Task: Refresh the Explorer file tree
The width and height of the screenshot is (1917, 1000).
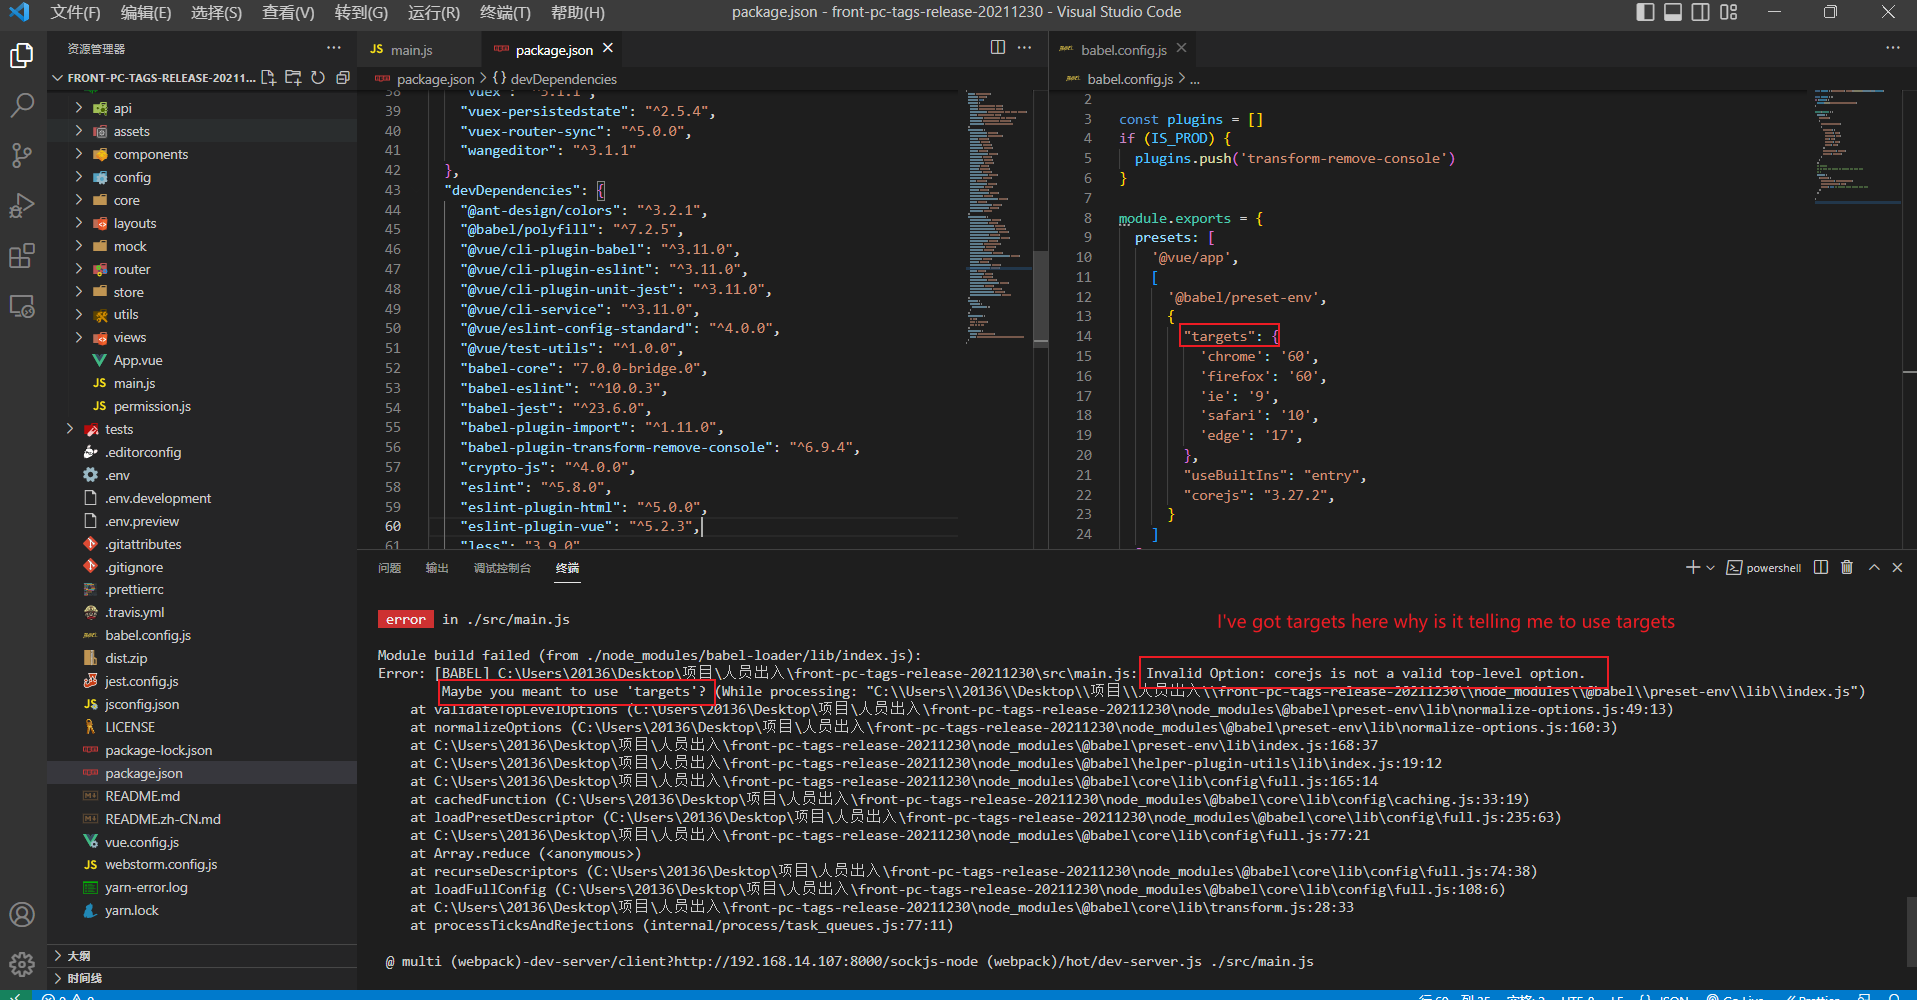Action: pyautogui.click(x=318, y=77)
